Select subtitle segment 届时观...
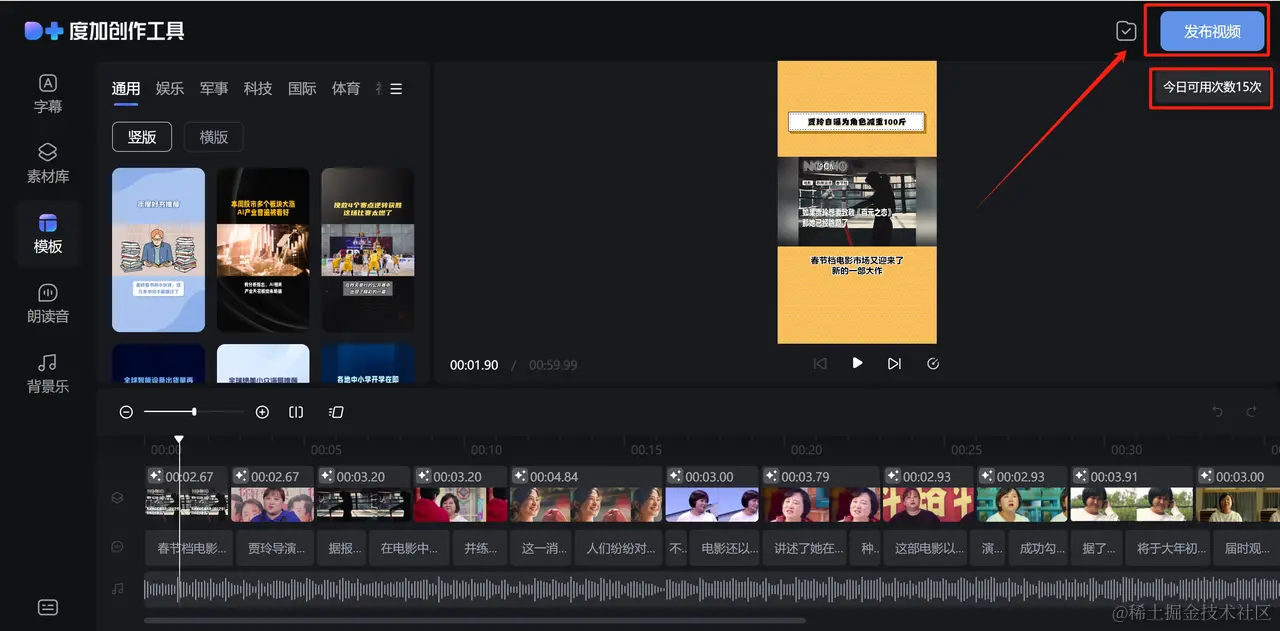The height and width of the screenshot is (631, 1280). 1246,548
